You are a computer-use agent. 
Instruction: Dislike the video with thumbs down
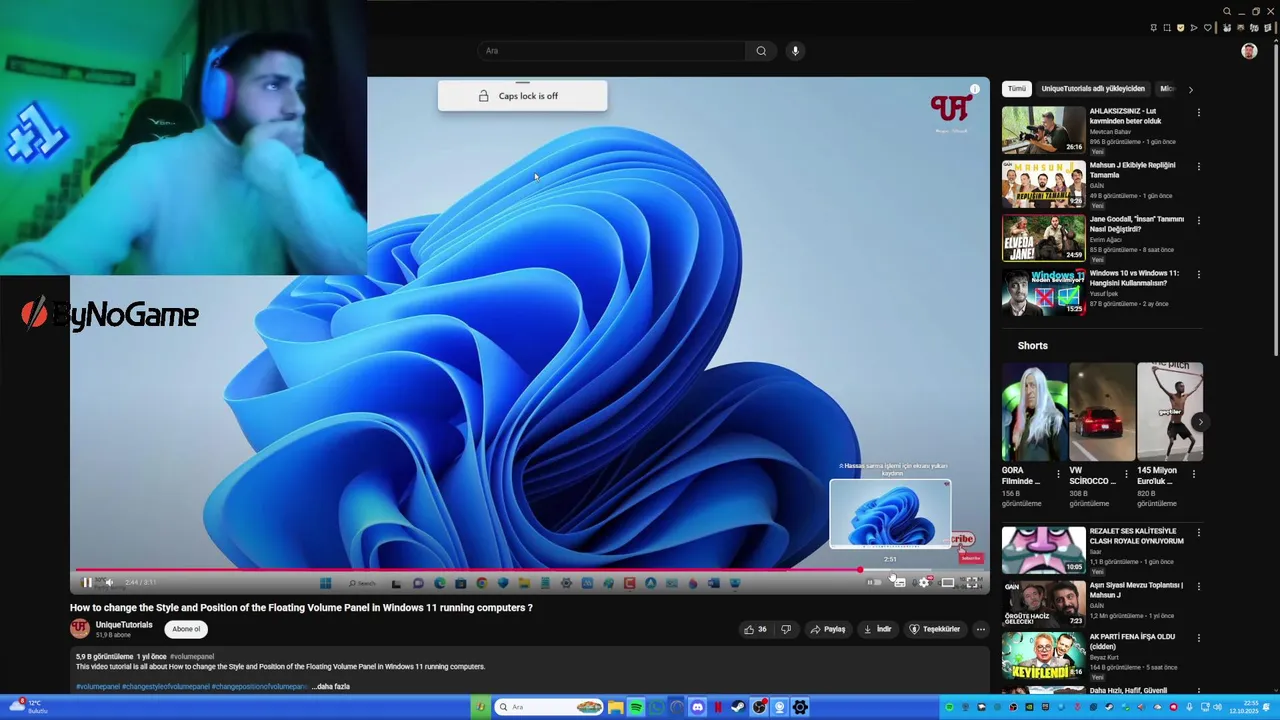click(x=786, y=629)
